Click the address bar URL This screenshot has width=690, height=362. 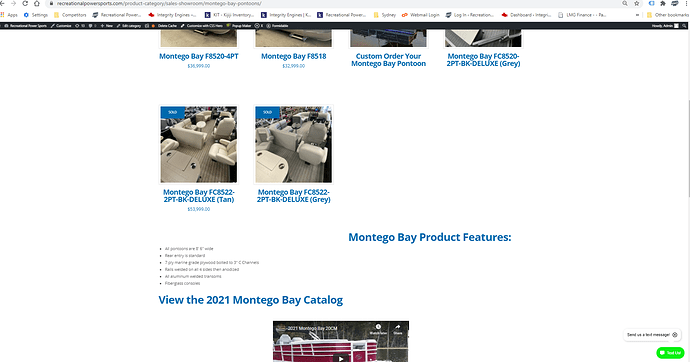coord(159,4)
